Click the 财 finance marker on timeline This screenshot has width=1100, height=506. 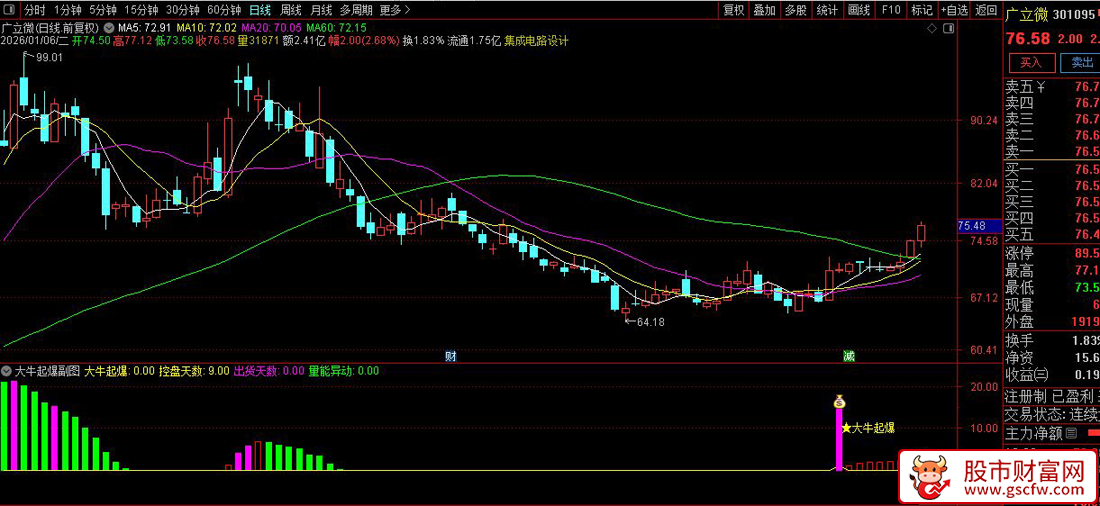coord(450,357)
